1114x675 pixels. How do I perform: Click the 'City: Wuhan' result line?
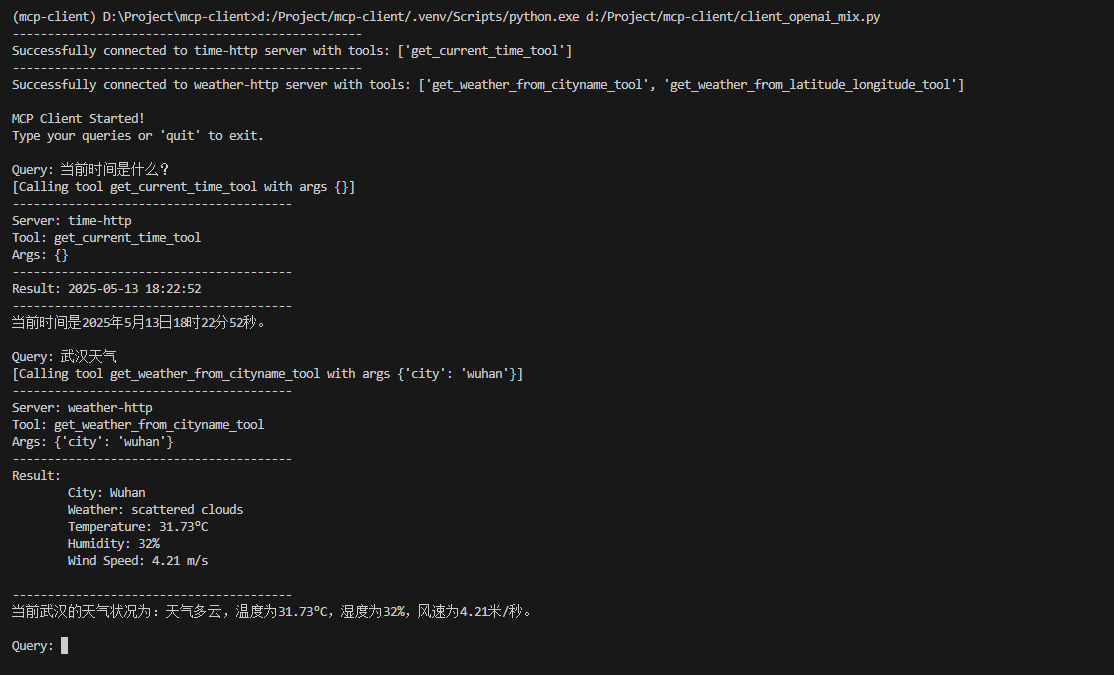pos(107,492)
